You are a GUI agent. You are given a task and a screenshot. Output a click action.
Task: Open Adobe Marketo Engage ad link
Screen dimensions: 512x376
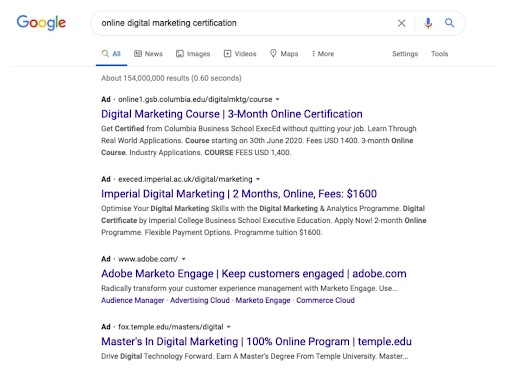tap(254, 274)
